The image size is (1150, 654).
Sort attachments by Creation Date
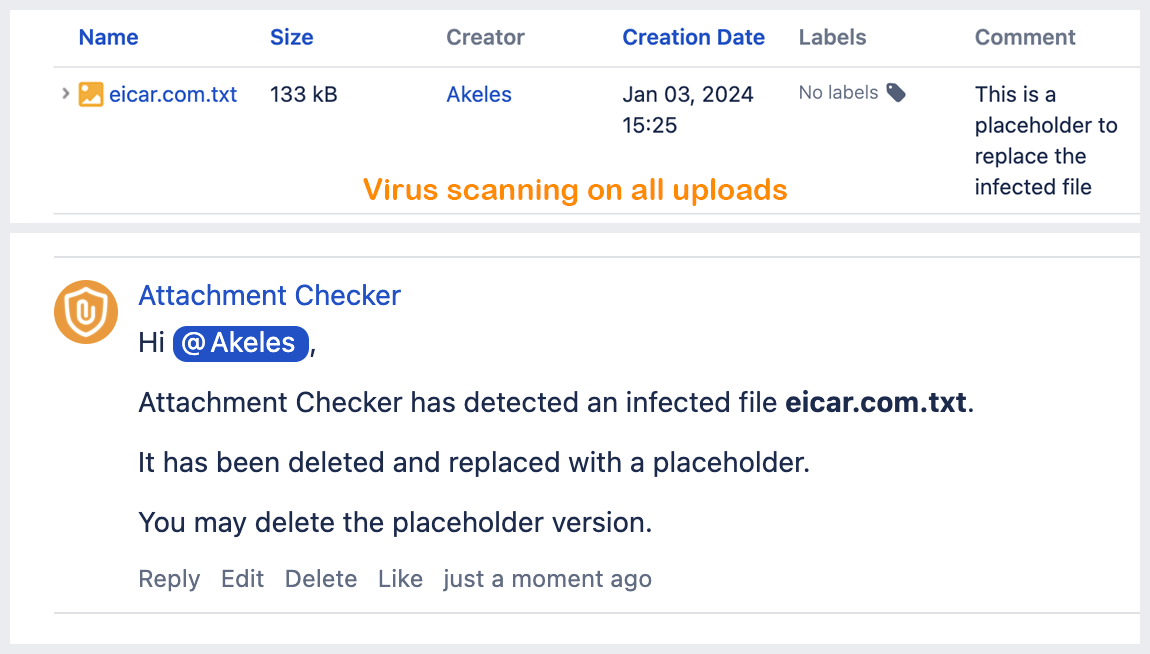(x=693, y=38)
